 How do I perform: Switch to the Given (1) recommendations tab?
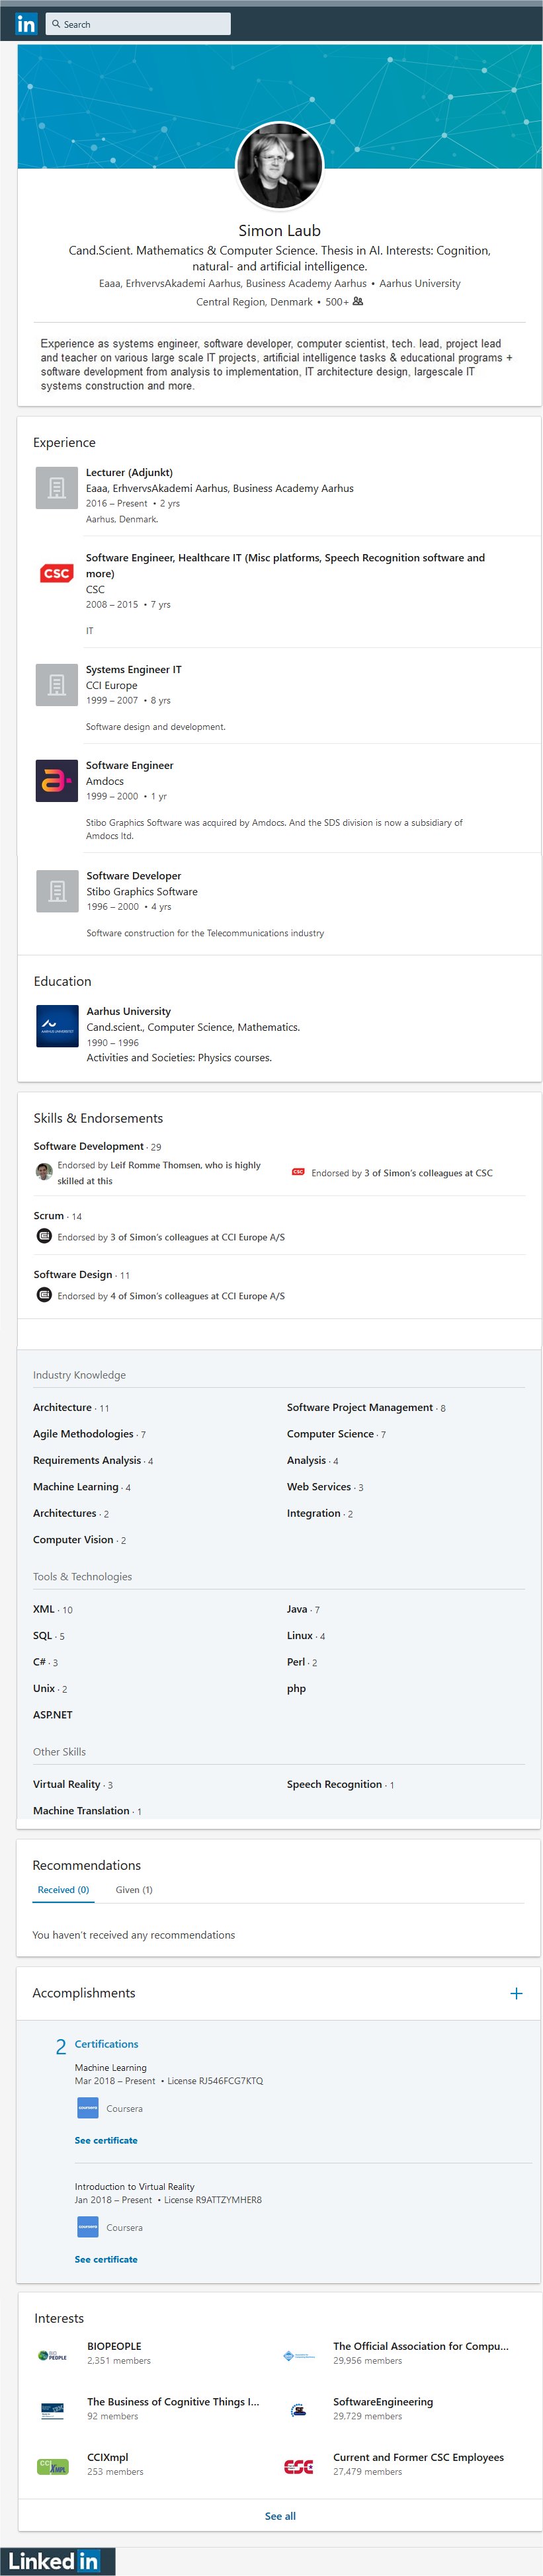coord(134,1889)
